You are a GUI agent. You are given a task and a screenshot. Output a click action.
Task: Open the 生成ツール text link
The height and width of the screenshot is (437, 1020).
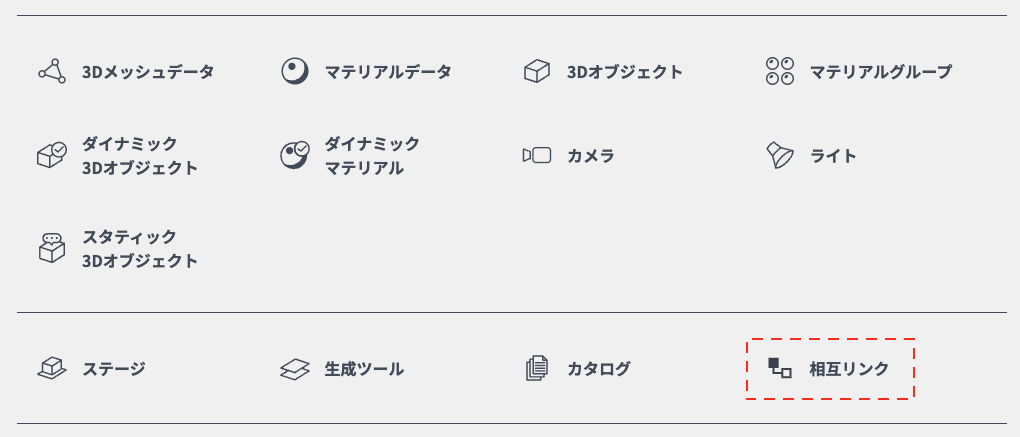pos(365,369)
